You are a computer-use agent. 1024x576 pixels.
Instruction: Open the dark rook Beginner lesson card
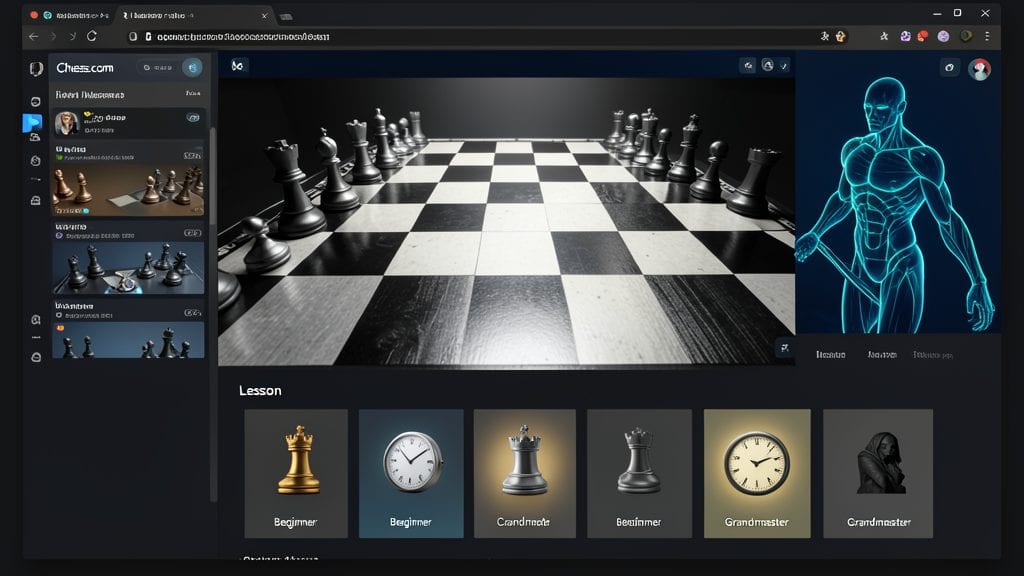click(639, 473)
